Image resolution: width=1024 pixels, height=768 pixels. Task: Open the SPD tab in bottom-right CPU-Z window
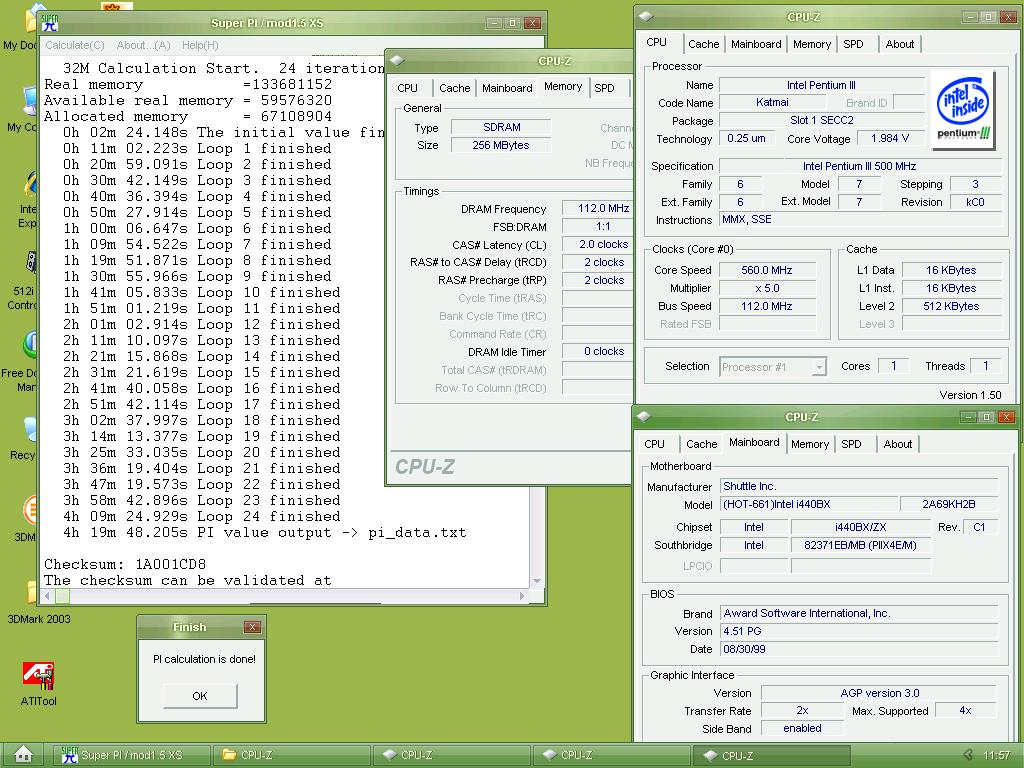pos(851,443)
